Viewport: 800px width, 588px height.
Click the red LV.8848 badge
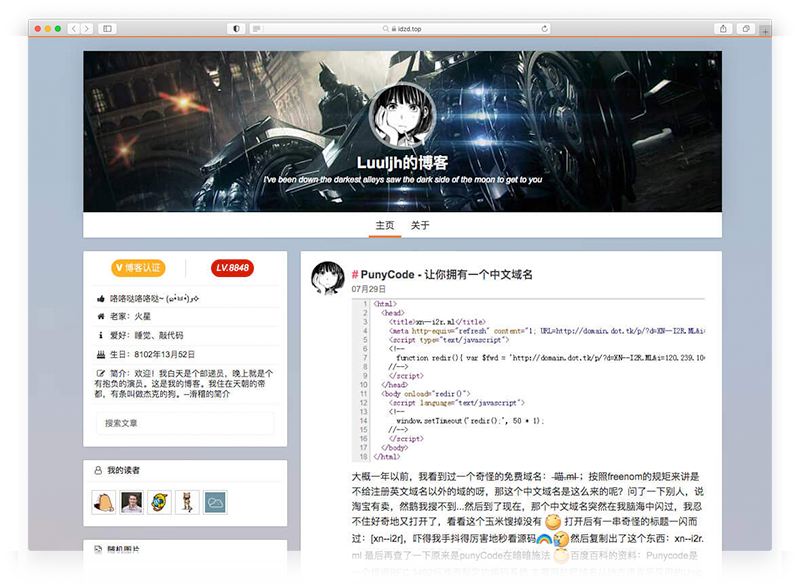tap(232, 267)
